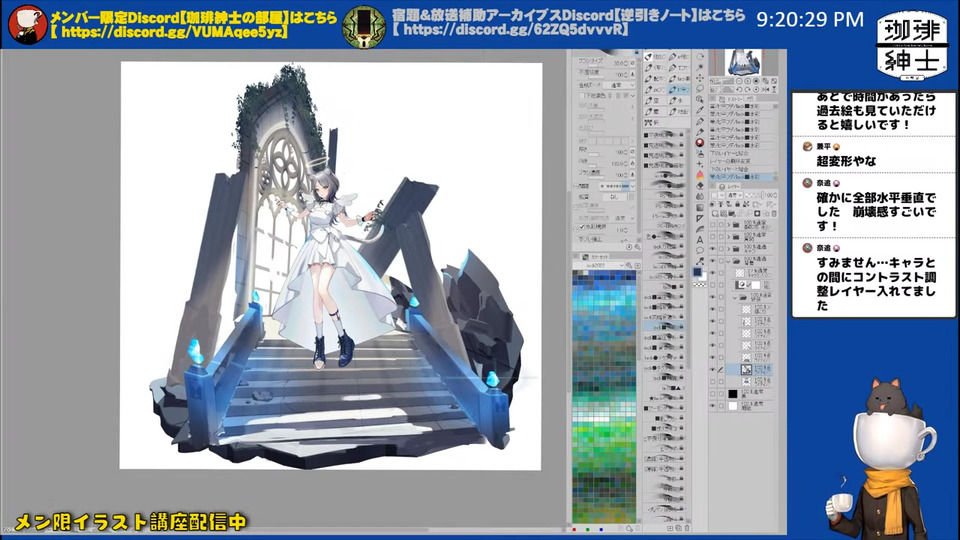The height and width of the screenshot is (540, 960).
Task: Select the red circular brush tool icon
Action: [x=700, y=143]
